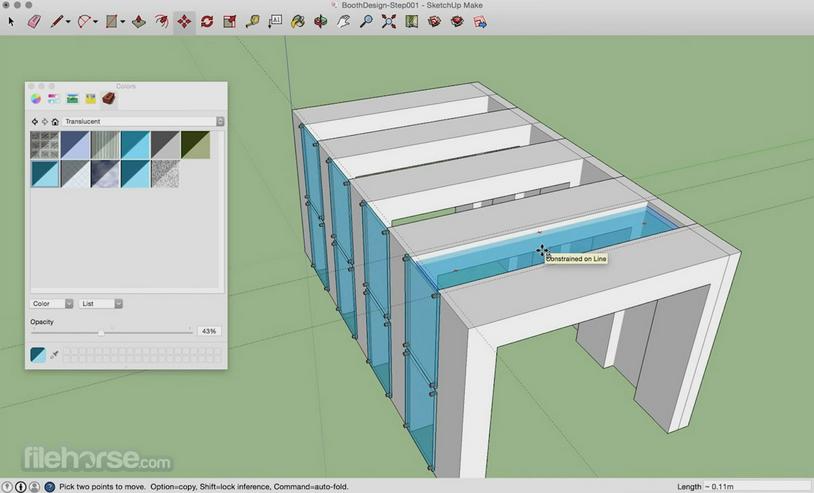
Task: Choose the Text label tool
Action: 275,22
